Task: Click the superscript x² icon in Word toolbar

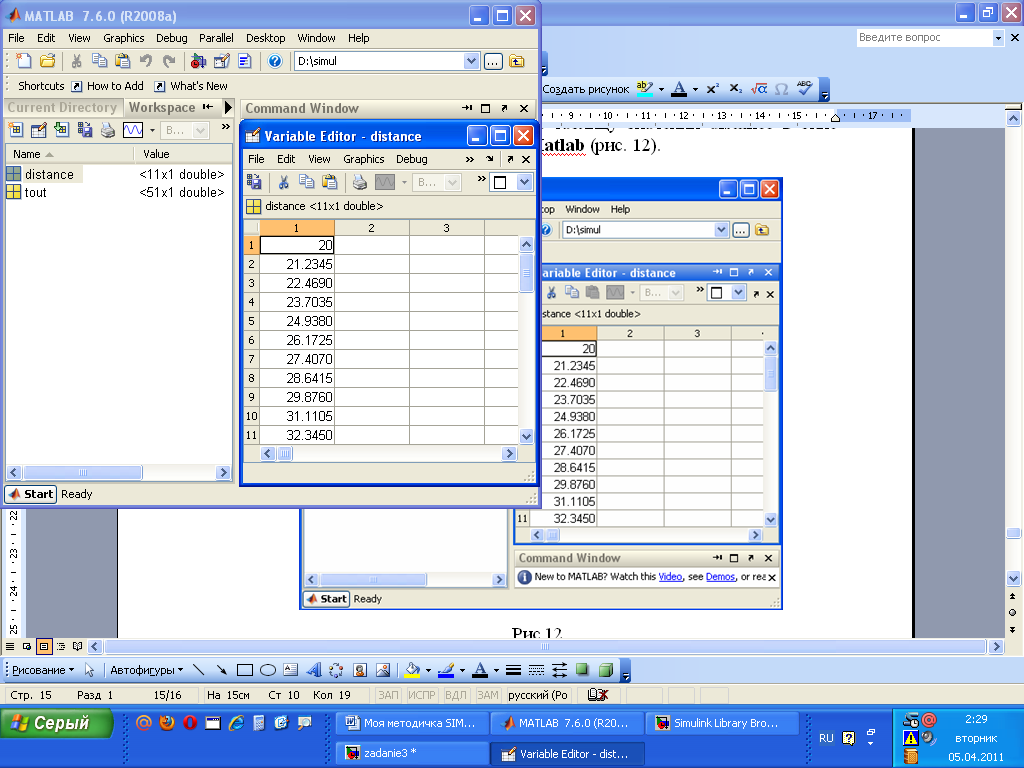Action: point(712,88)
